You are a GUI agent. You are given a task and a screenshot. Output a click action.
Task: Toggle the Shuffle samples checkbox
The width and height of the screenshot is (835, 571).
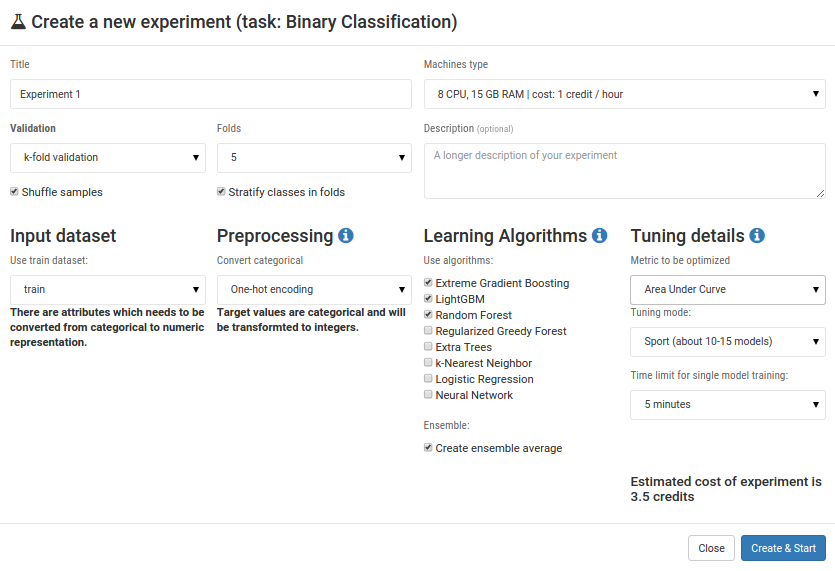[15, 192]
